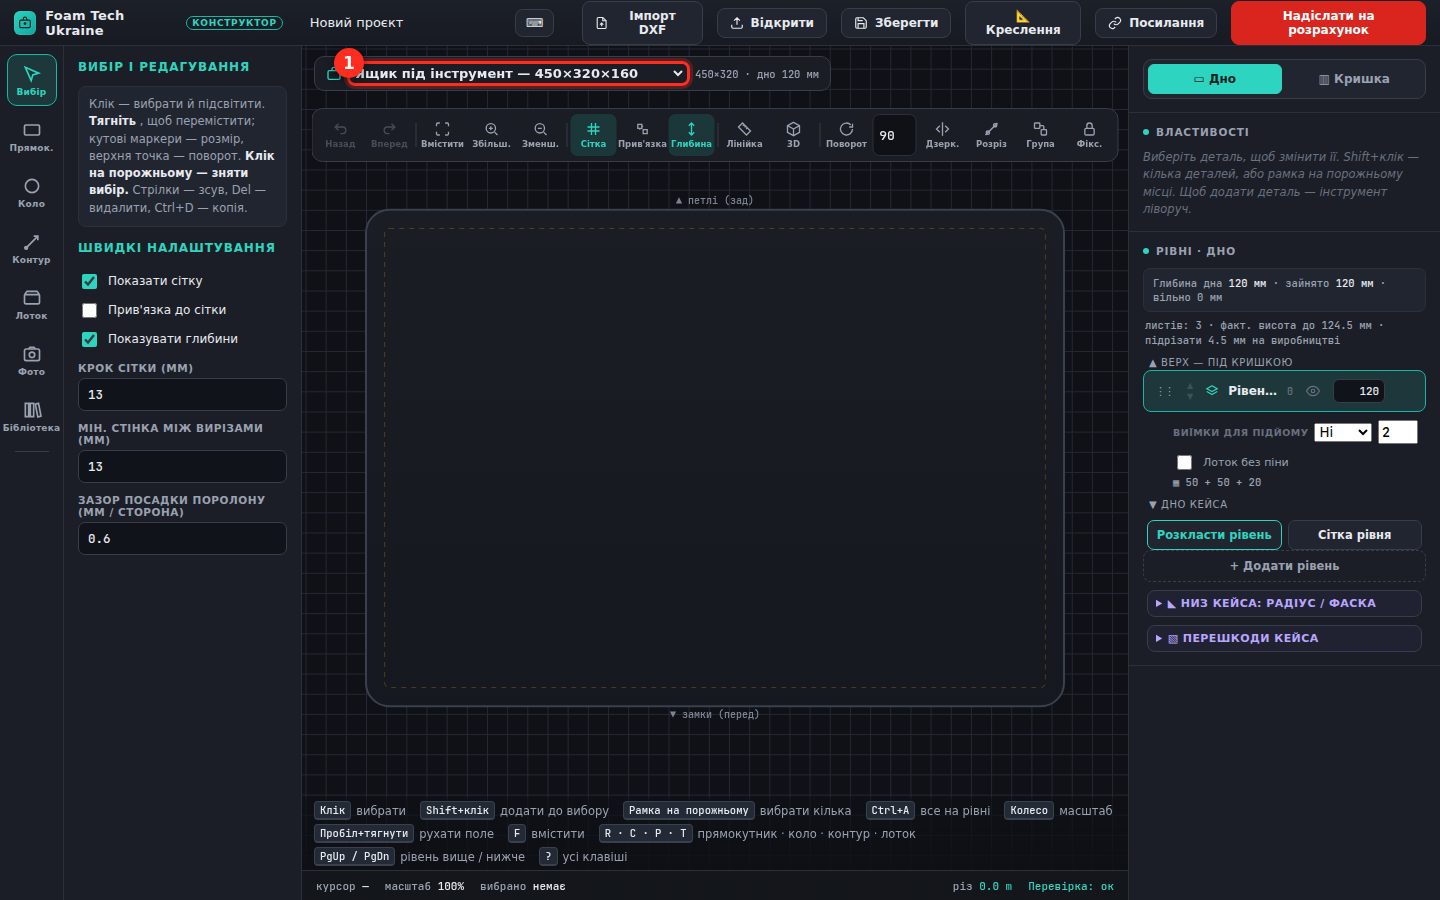Expand Низ кейса: радіус / фаска section
Screen dimensions: 1440x900
[x=1284, y=603]
